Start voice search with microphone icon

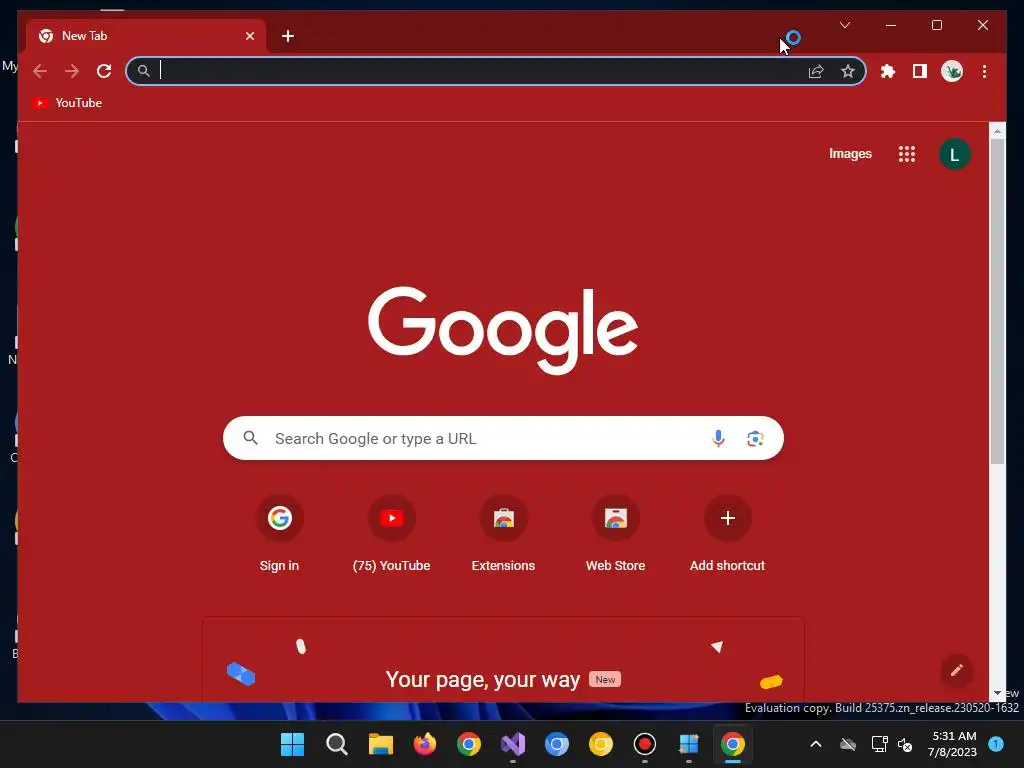(x=718, y=438)
